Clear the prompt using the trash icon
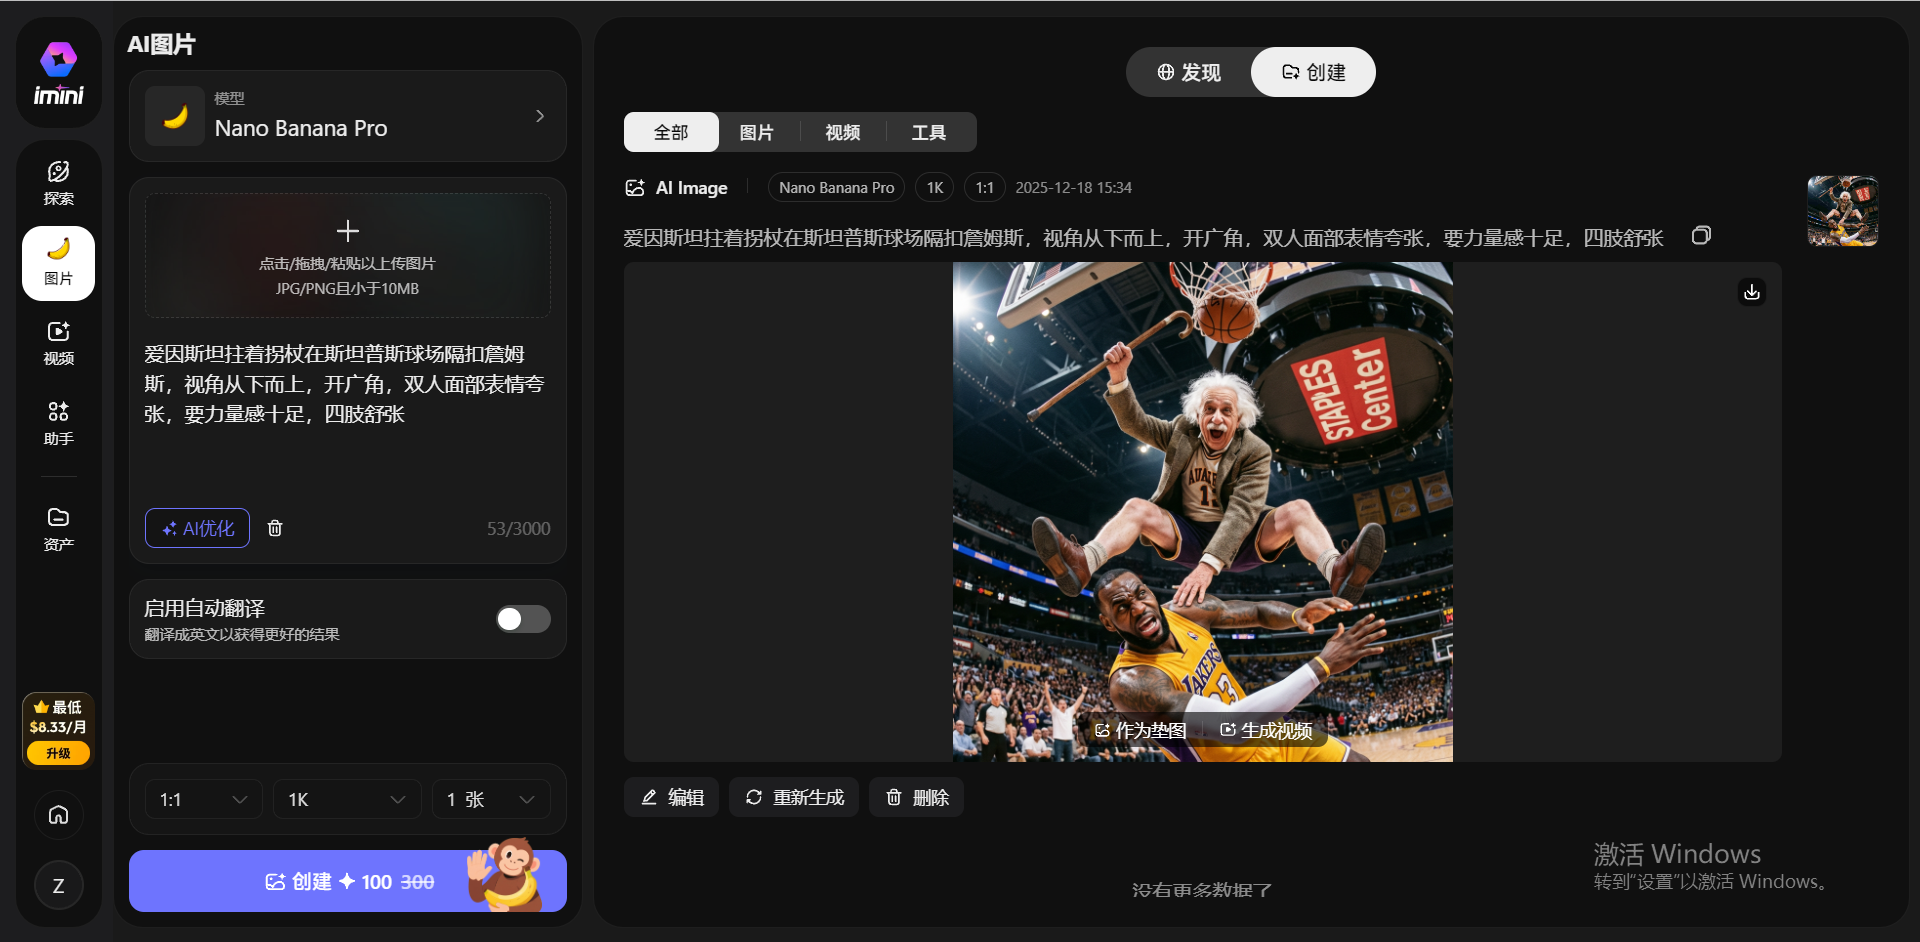1920x942 pixels. [275, 528]
